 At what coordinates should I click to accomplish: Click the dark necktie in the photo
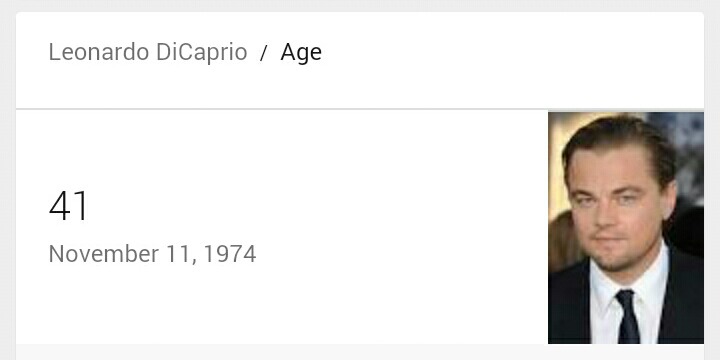(x=627, y=317)
